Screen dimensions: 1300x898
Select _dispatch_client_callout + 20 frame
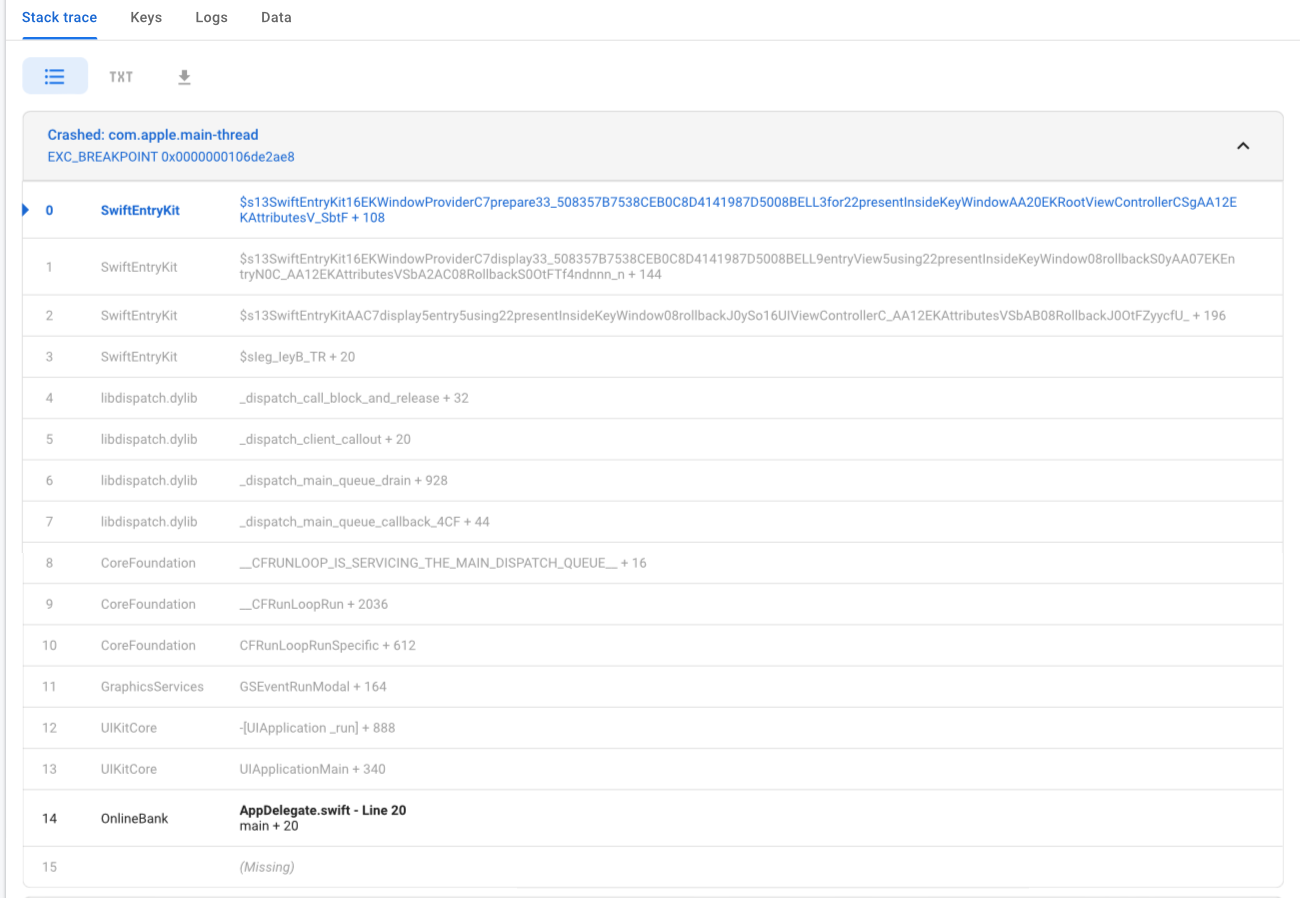click(325, 439)
